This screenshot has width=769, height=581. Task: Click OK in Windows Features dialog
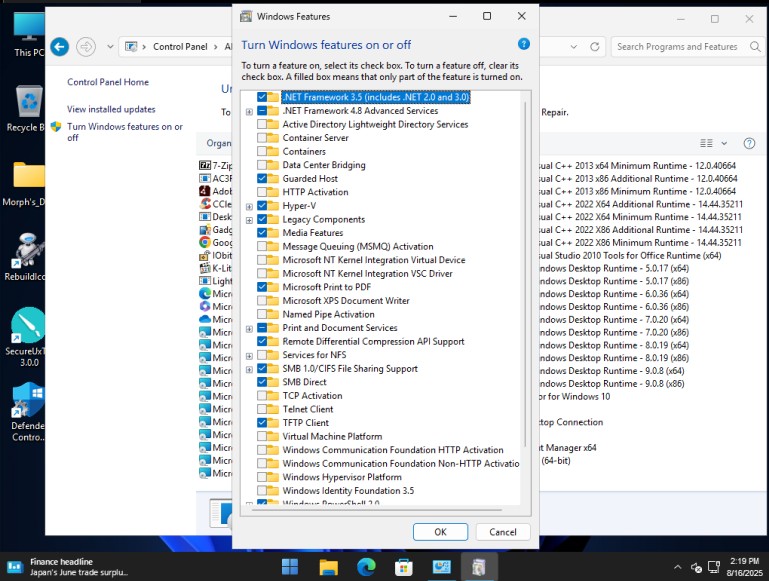coord(440,532)
